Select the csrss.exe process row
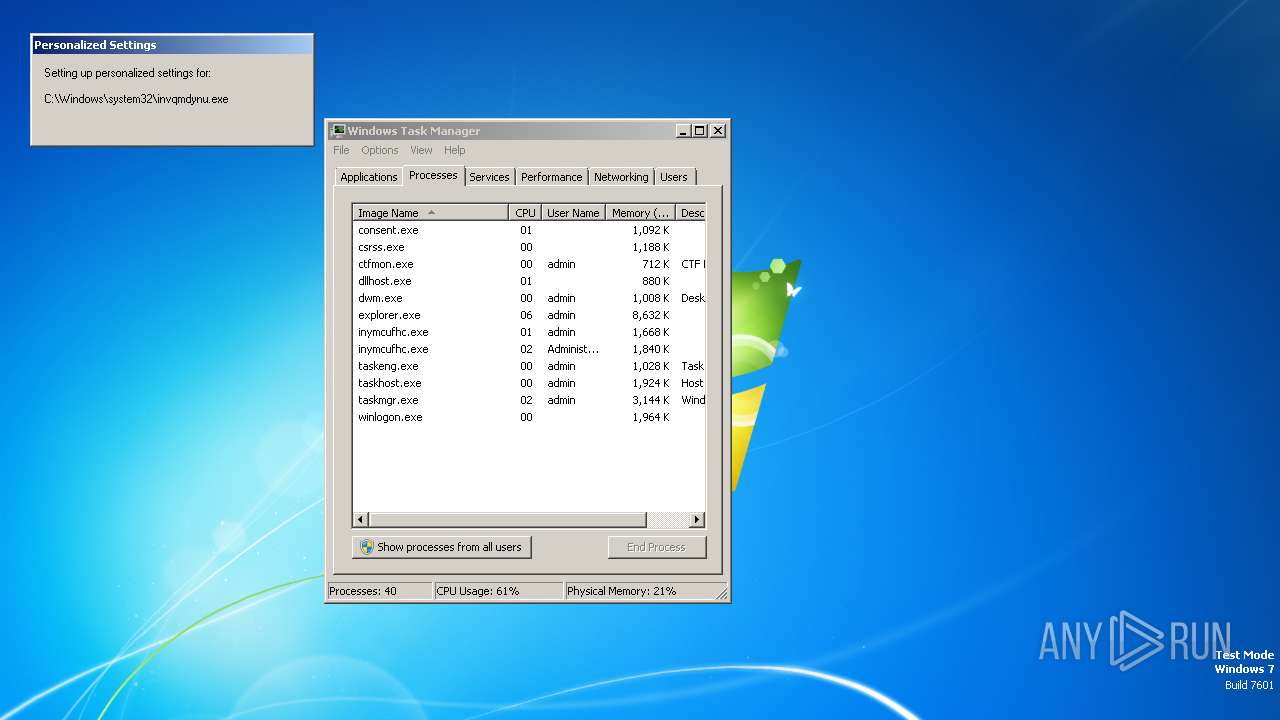This screenshot has width=1280, height=720. point(529,247)
